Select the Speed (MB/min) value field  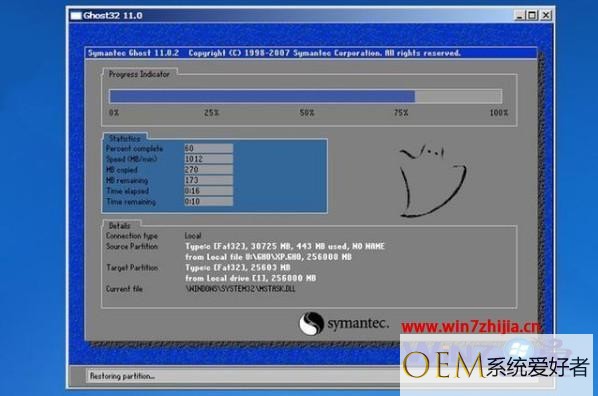[x=208, y=159]
